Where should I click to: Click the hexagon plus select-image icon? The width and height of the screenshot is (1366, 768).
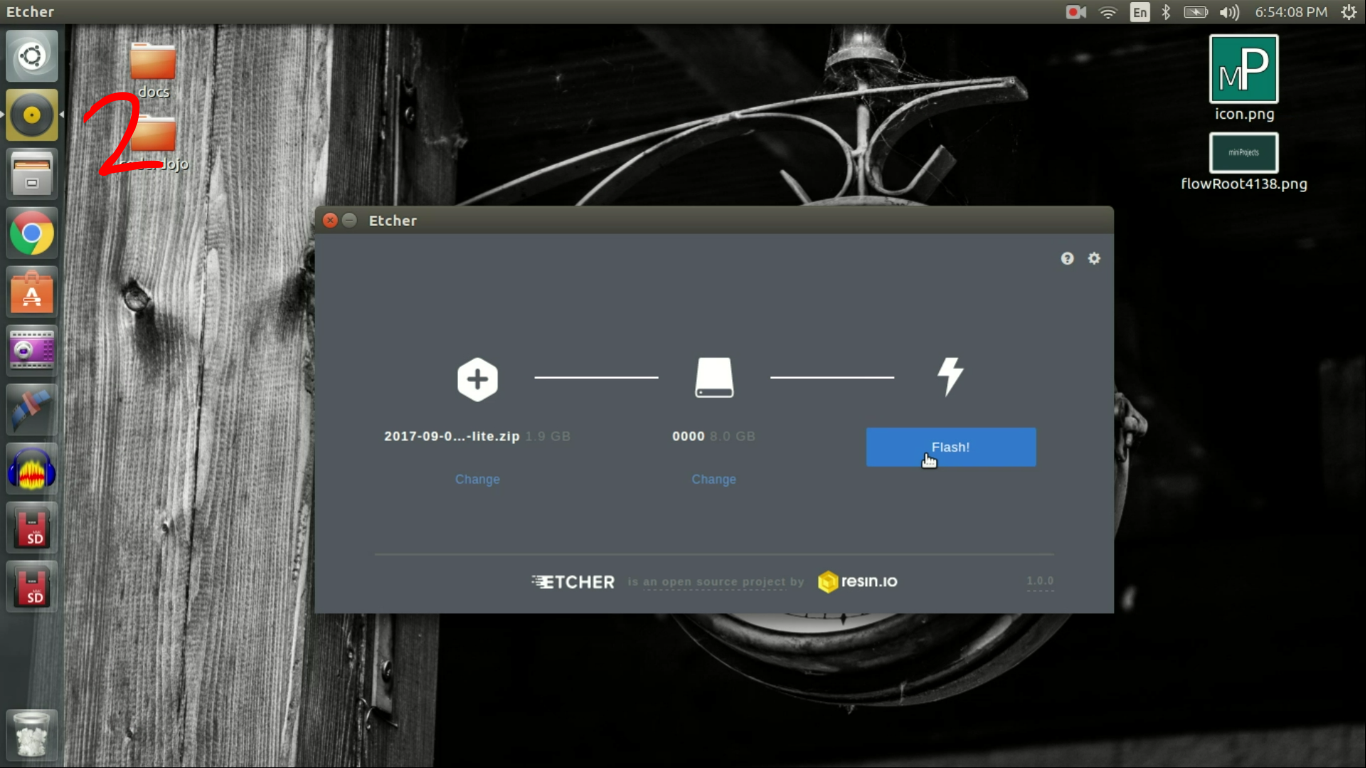477,379
